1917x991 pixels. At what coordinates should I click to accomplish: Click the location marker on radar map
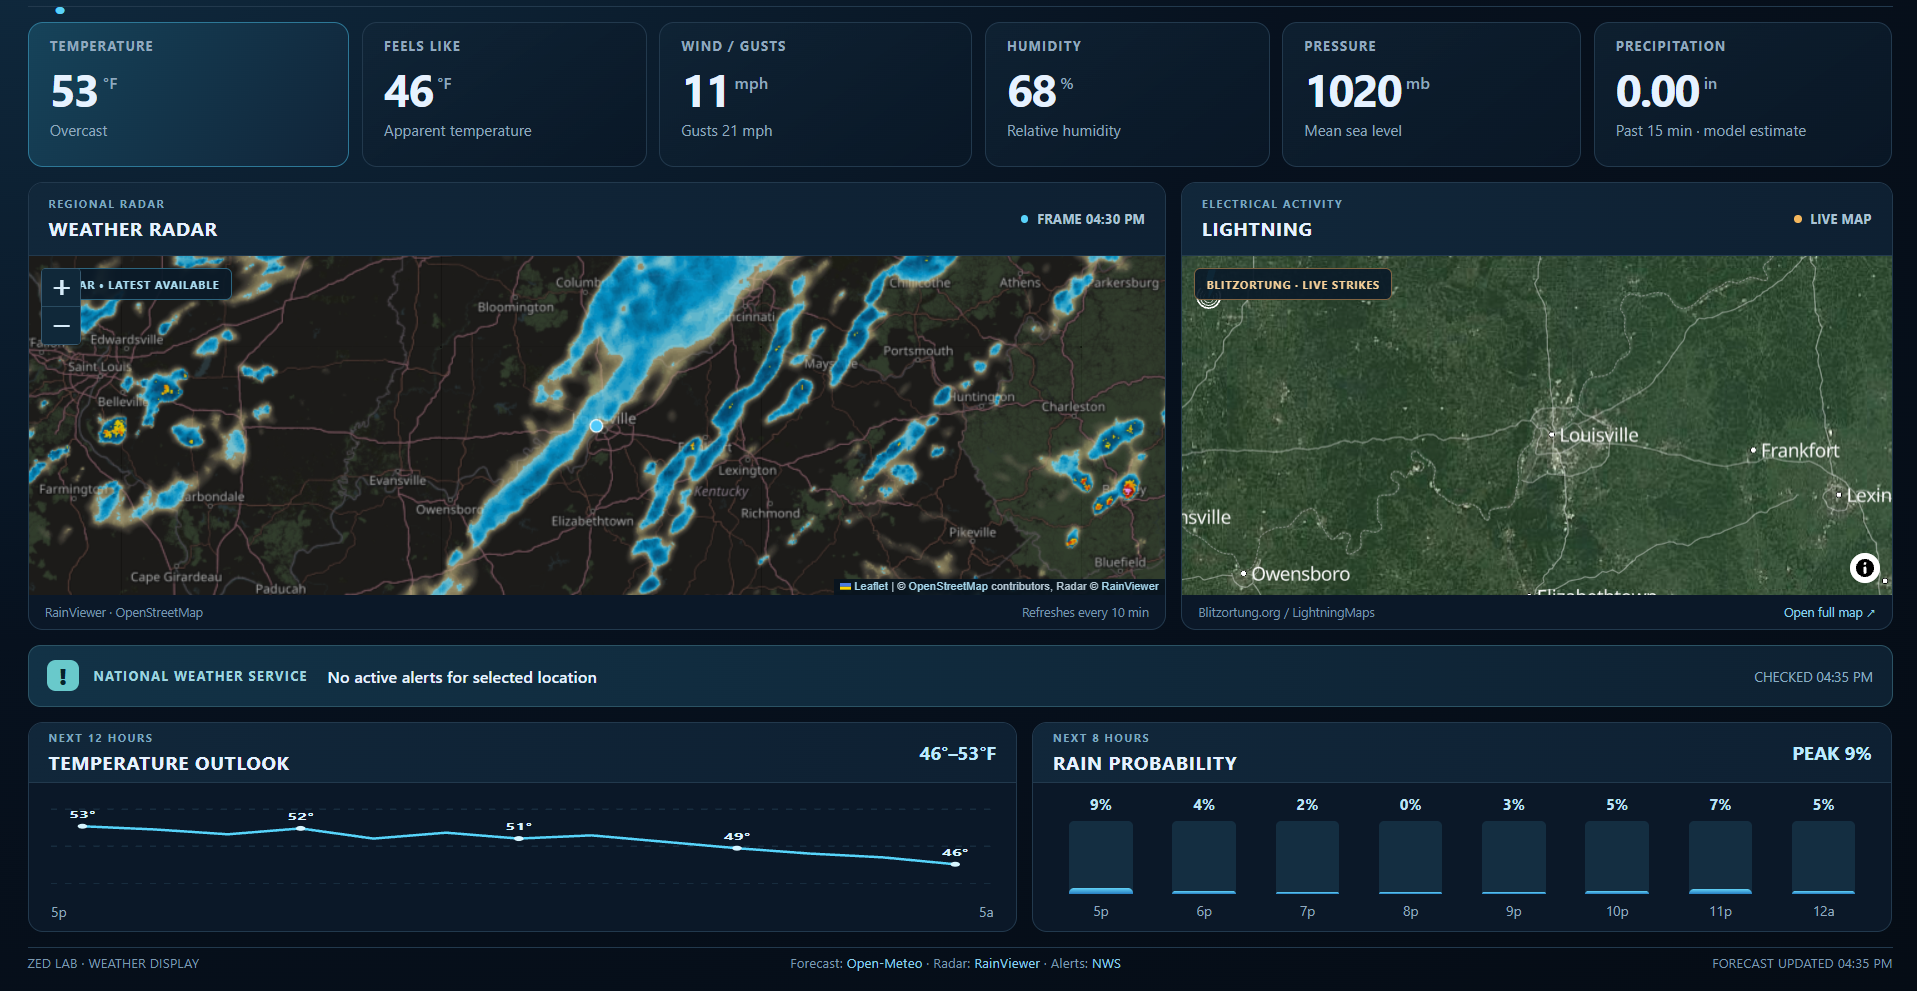tap(596, 426)
